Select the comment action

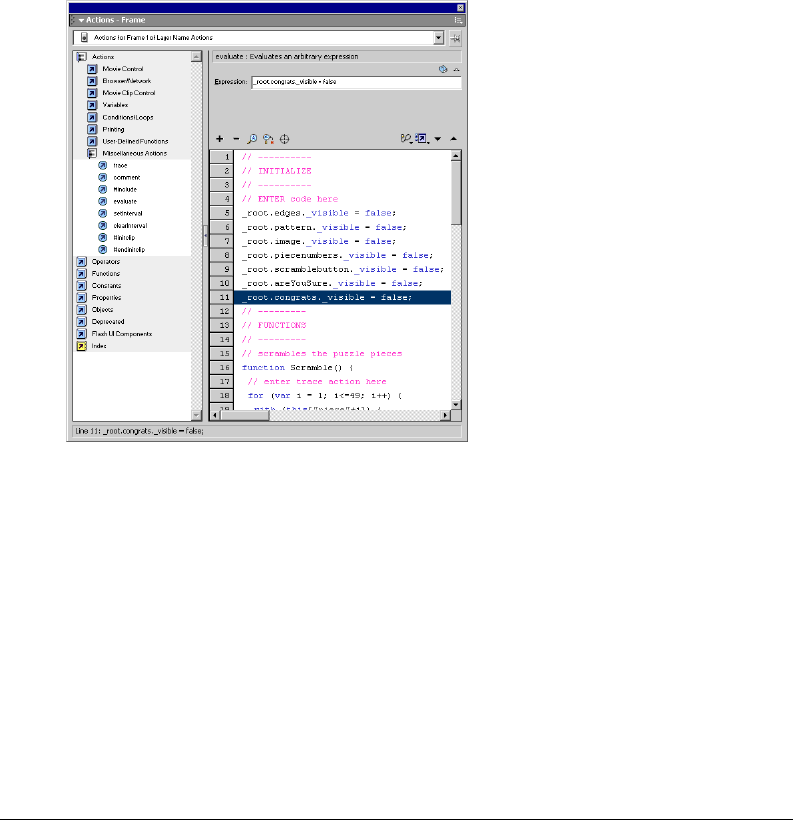[x=127, y=177]
